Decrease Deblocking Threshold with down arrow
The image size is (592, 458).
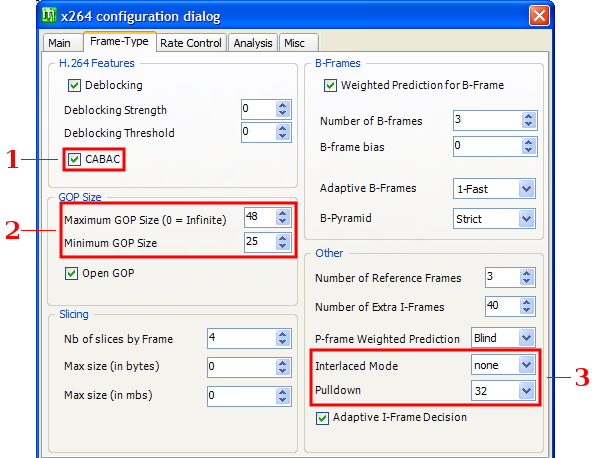[283, 137]
